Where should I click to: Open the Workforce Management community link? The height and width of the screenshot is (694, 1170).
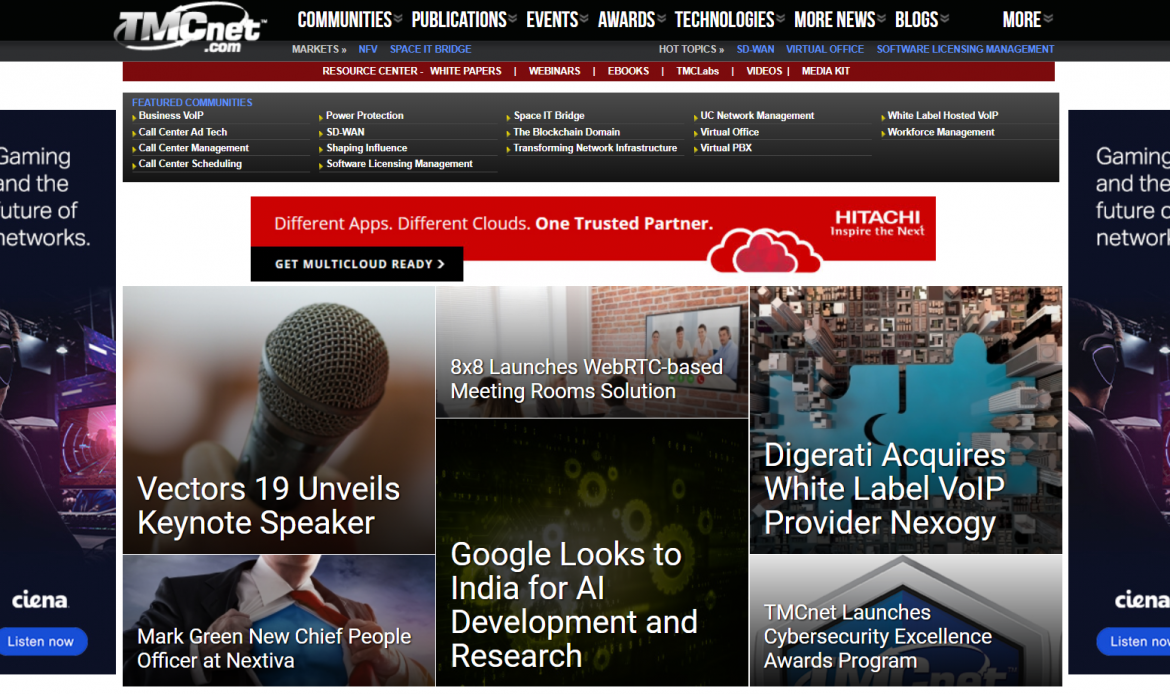[x=940, y=132]
